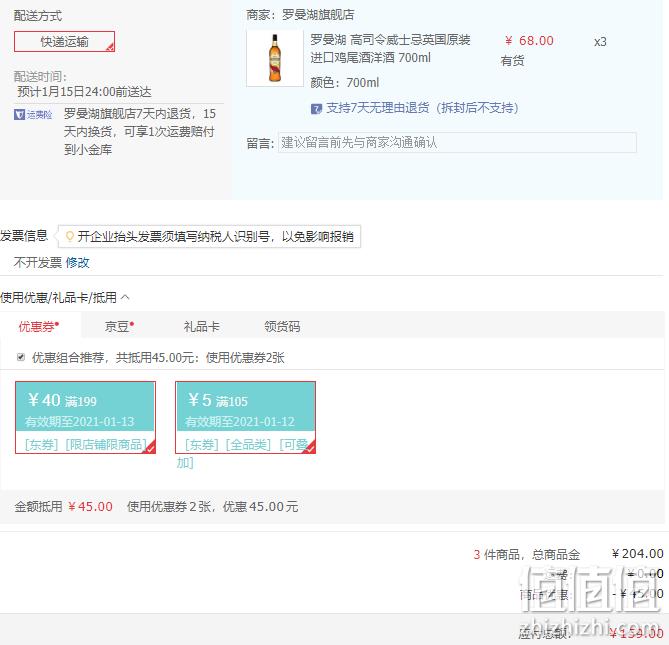Deselect the ¥5 满105 coupon

click(245, 417)
